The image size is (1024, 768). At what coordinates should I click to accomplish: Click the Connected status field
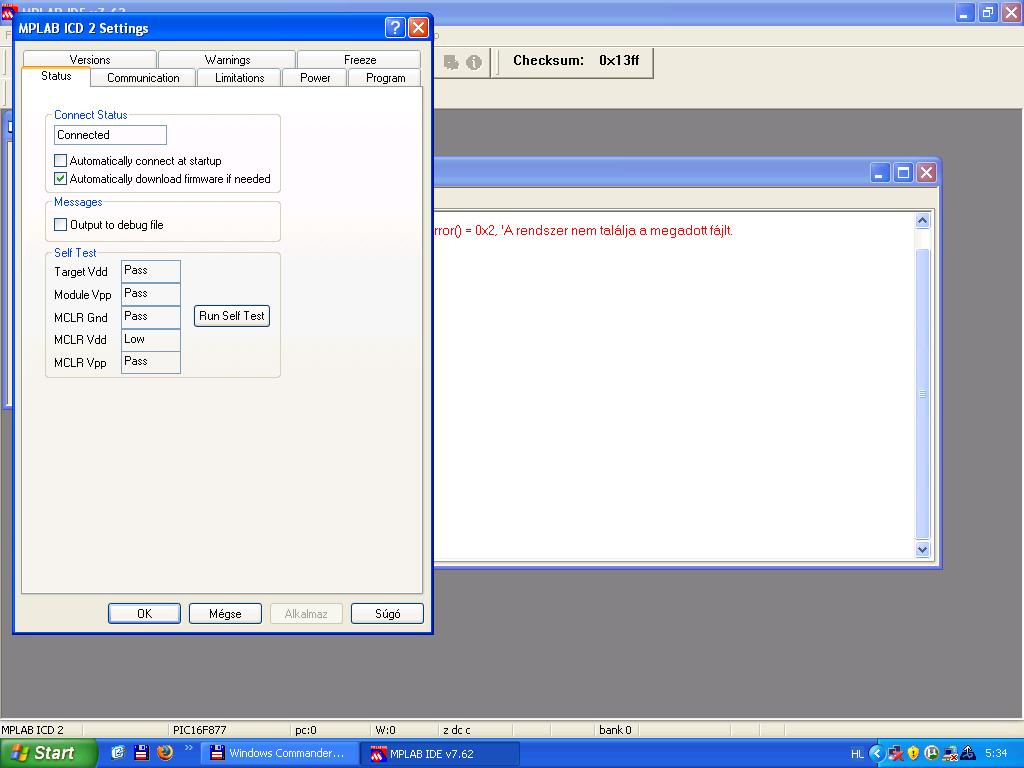point(110,135)
